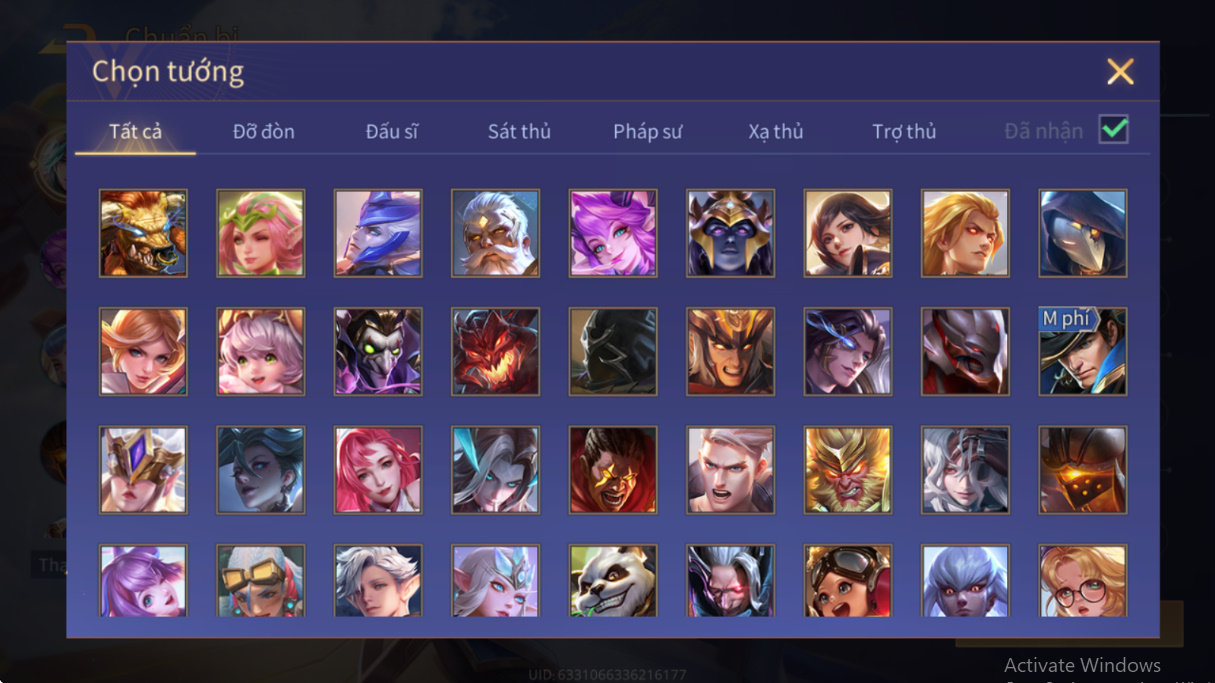Select the Đấu sĩ category tab
This screenshot has height=683, width=1215.
(x=391, y=131)
